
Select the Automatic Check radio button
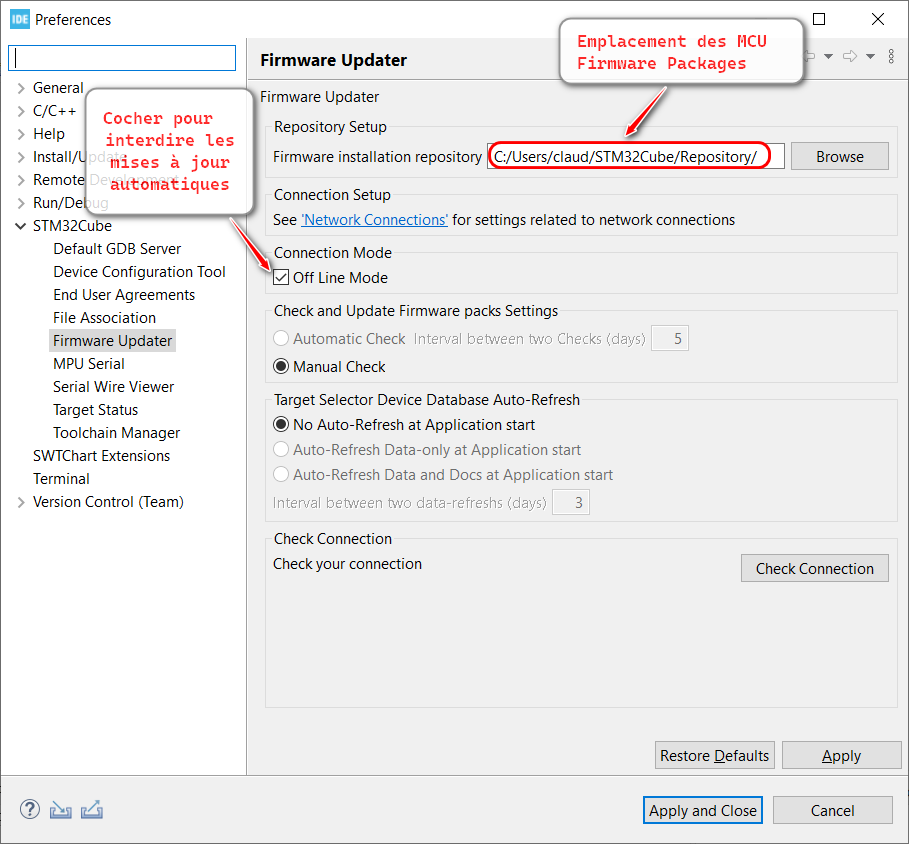tap(281, 339)
